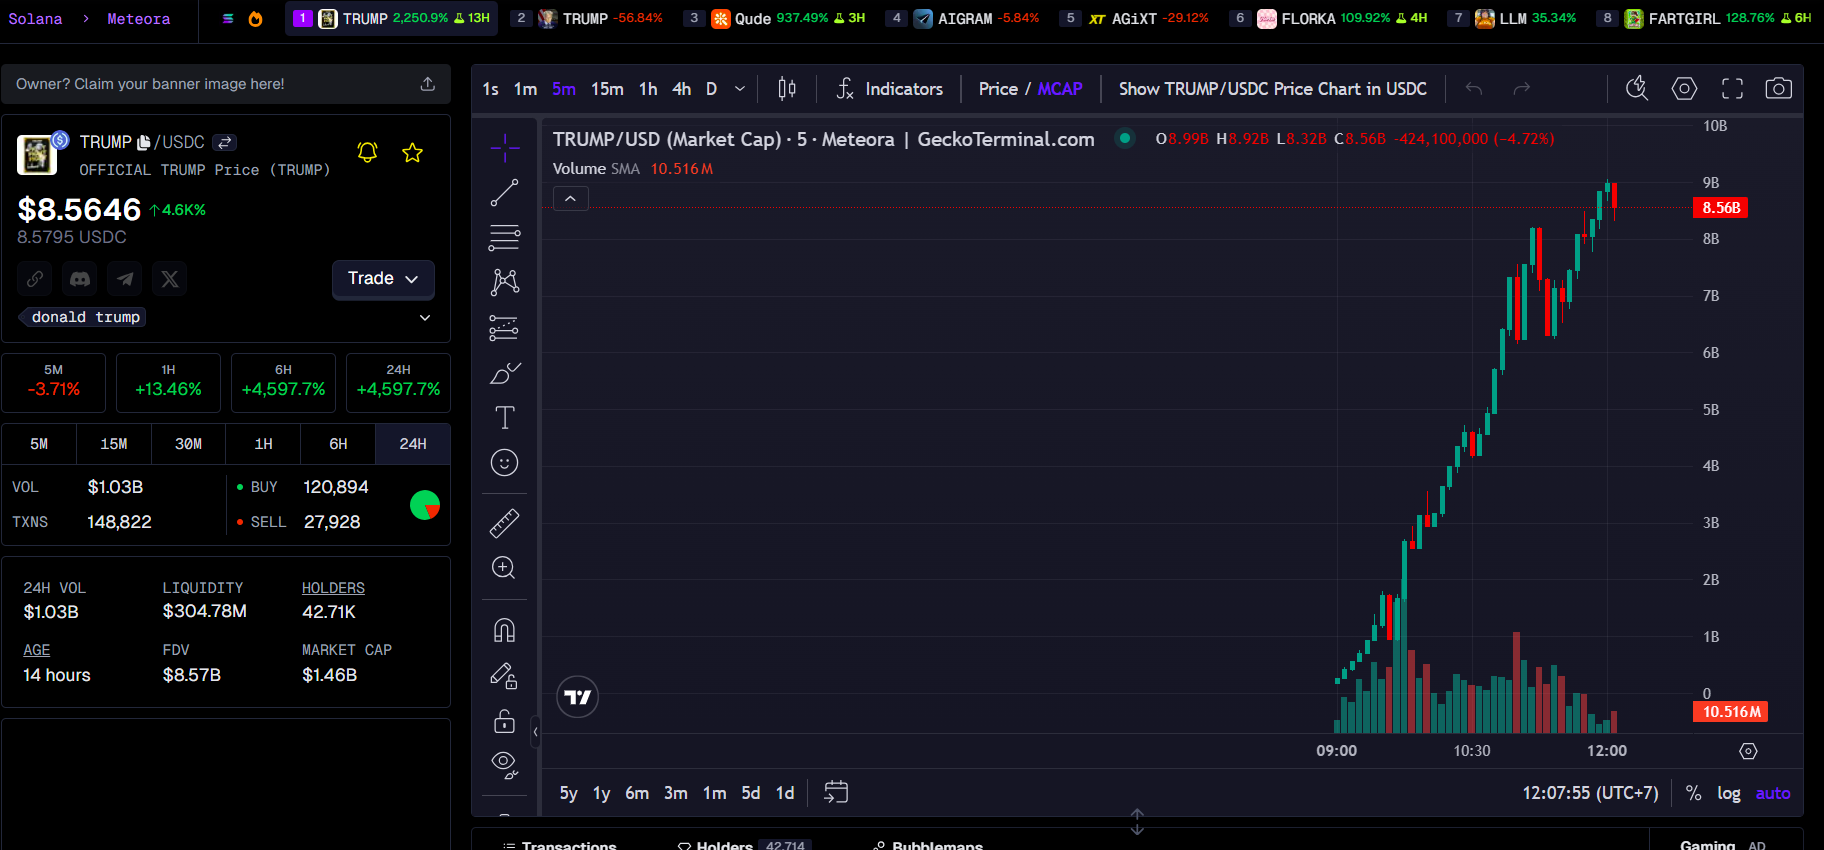
Task: Select the 1m timeframe
Action: tap(525, 89)
